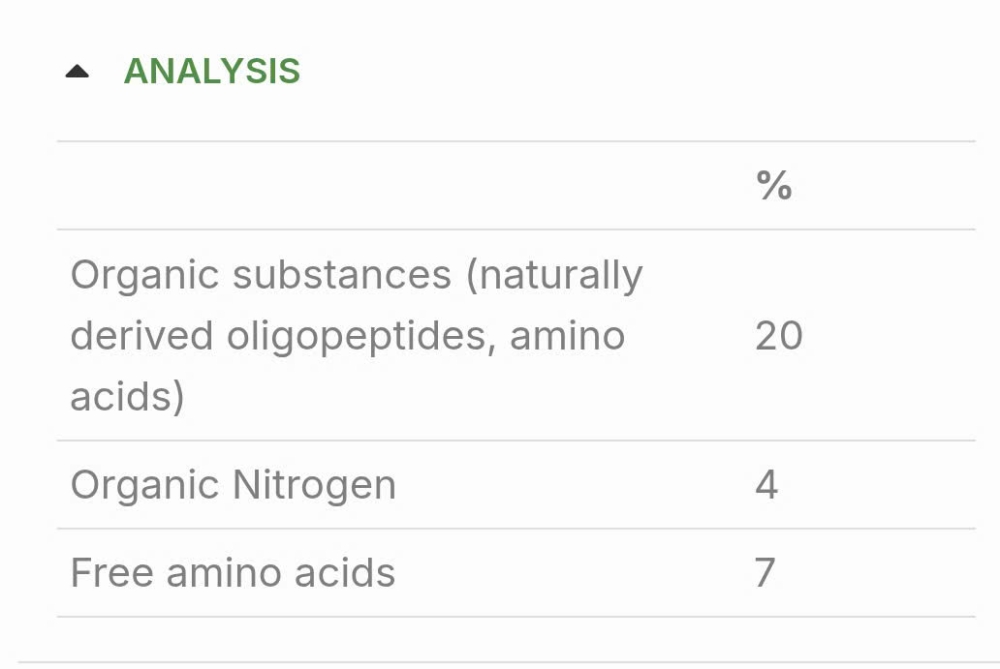Click the text acids) on third line

[128, 397]
